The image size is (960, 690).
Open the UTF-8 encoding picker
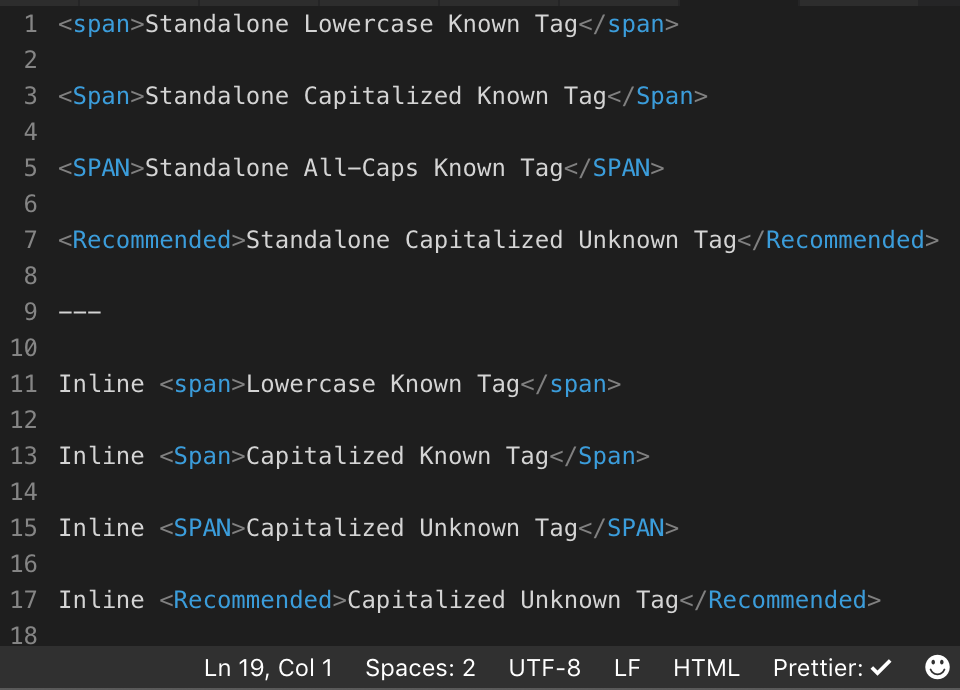point(545,667)
